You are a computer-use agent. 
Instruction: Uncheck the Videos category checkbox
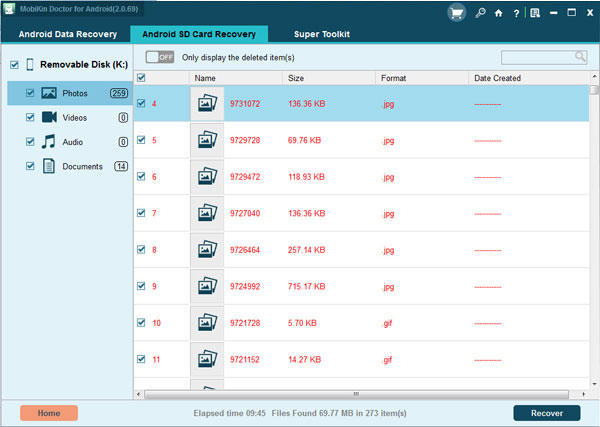click(30, 117)
